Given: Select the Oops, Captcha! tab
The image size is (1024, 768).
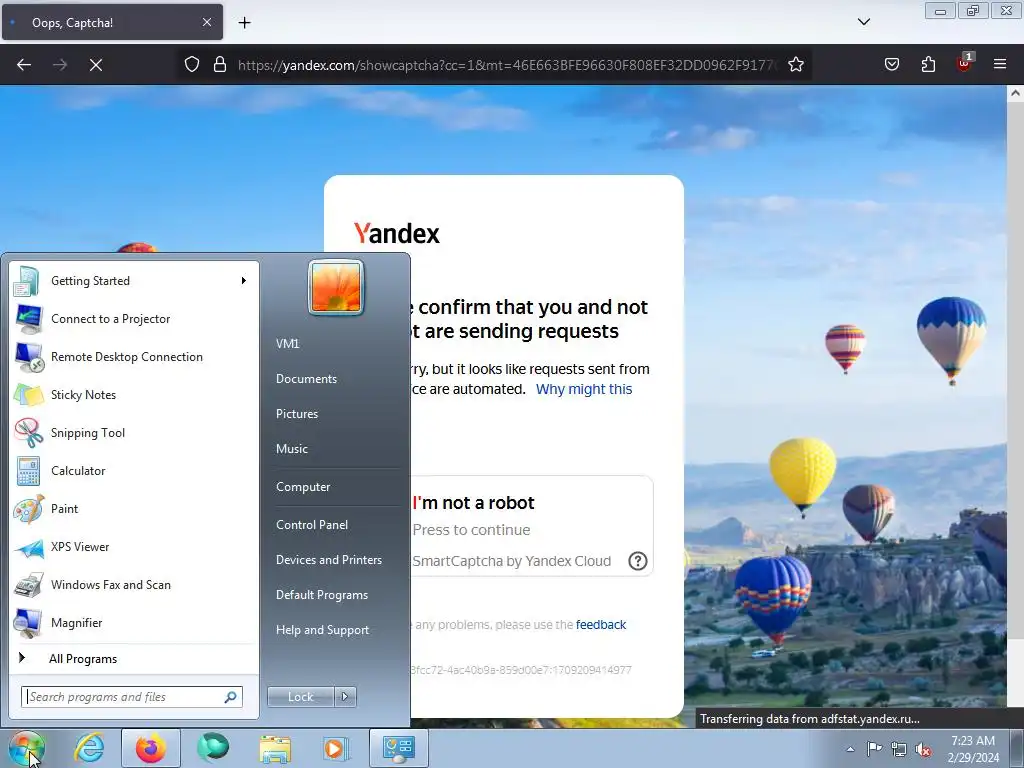Looking at the screenshot, I should (112, 22).
